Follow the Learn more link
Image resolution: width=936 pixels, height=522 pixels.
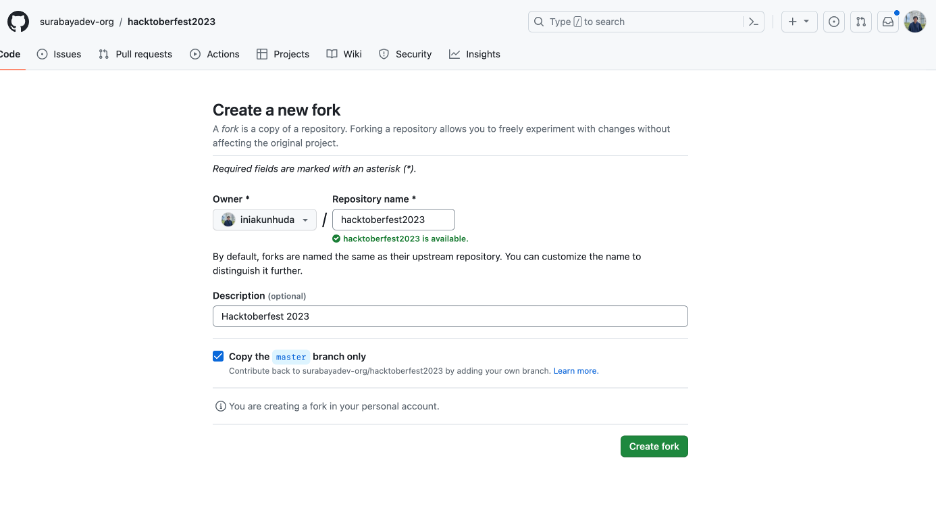[575, 371]
